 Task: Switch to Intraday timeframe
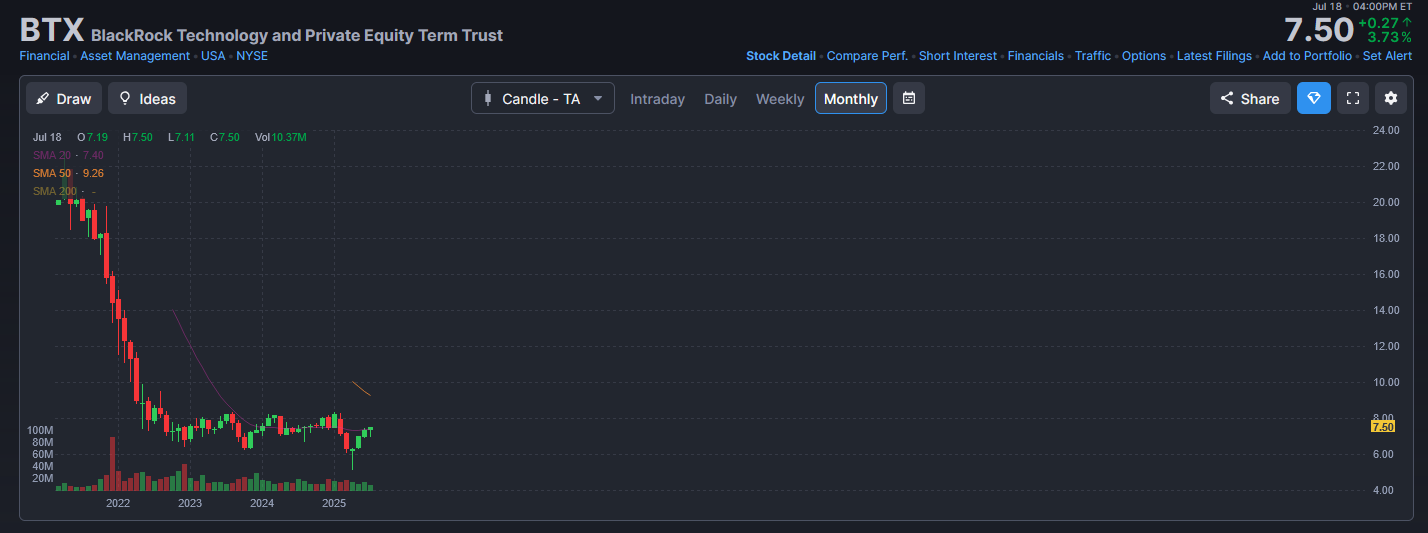point(657,99)
